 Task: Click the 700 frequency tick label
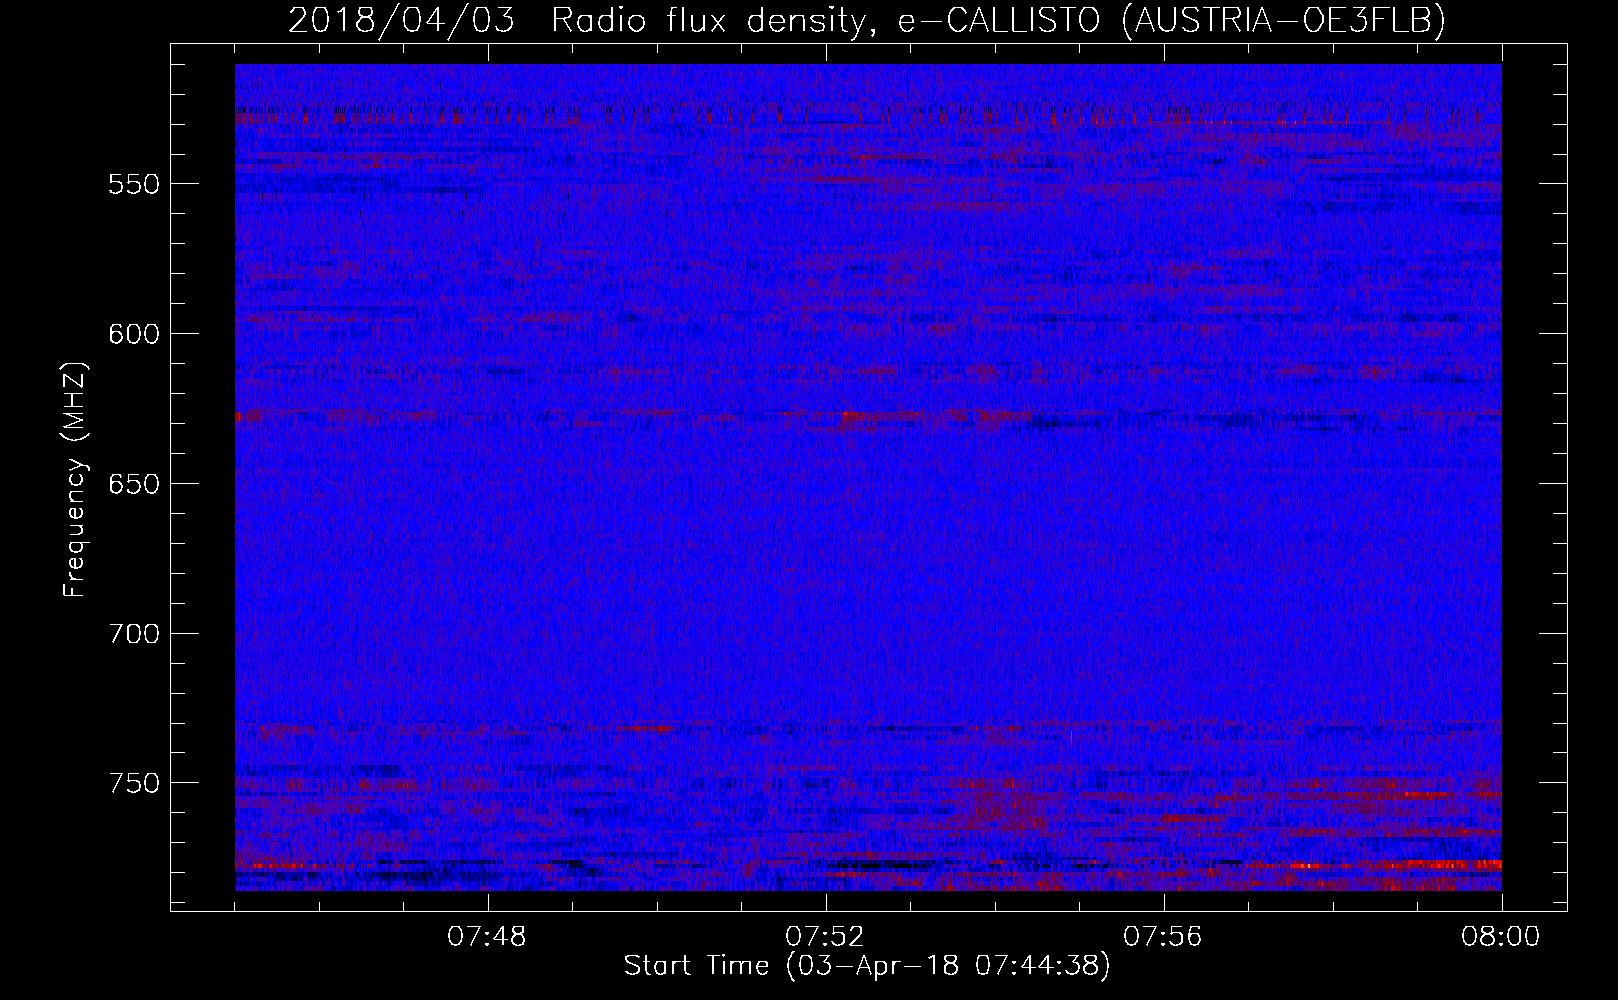(x=133, y=634)
